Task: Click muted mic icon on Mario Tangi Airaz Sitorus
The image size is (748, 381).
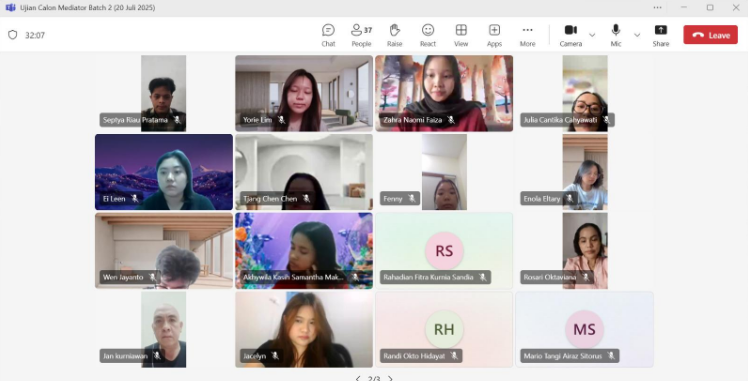Action: pyautogui.click(x=611, y=356)
